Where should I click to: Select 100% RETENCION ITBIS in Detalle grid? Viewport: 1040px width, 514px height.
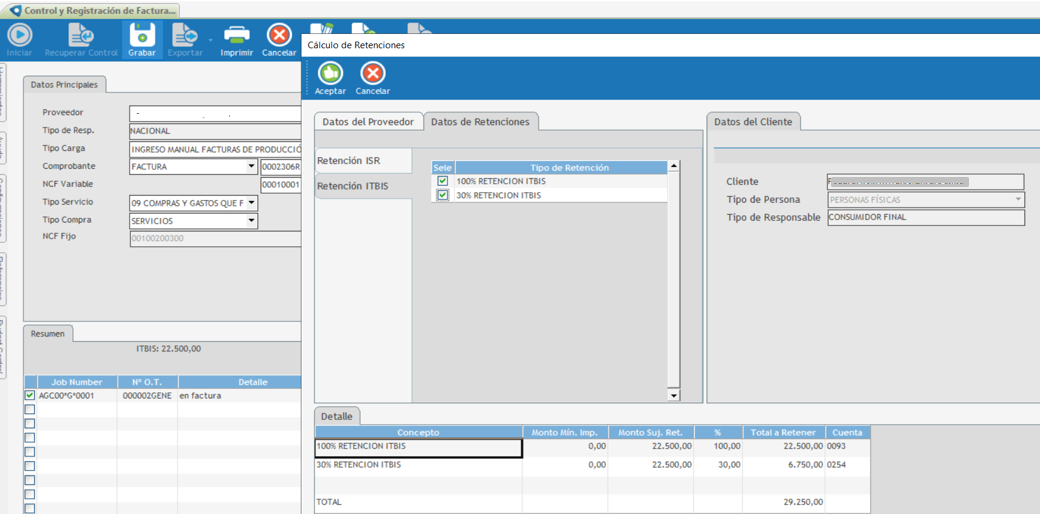[x=419, y=448]
